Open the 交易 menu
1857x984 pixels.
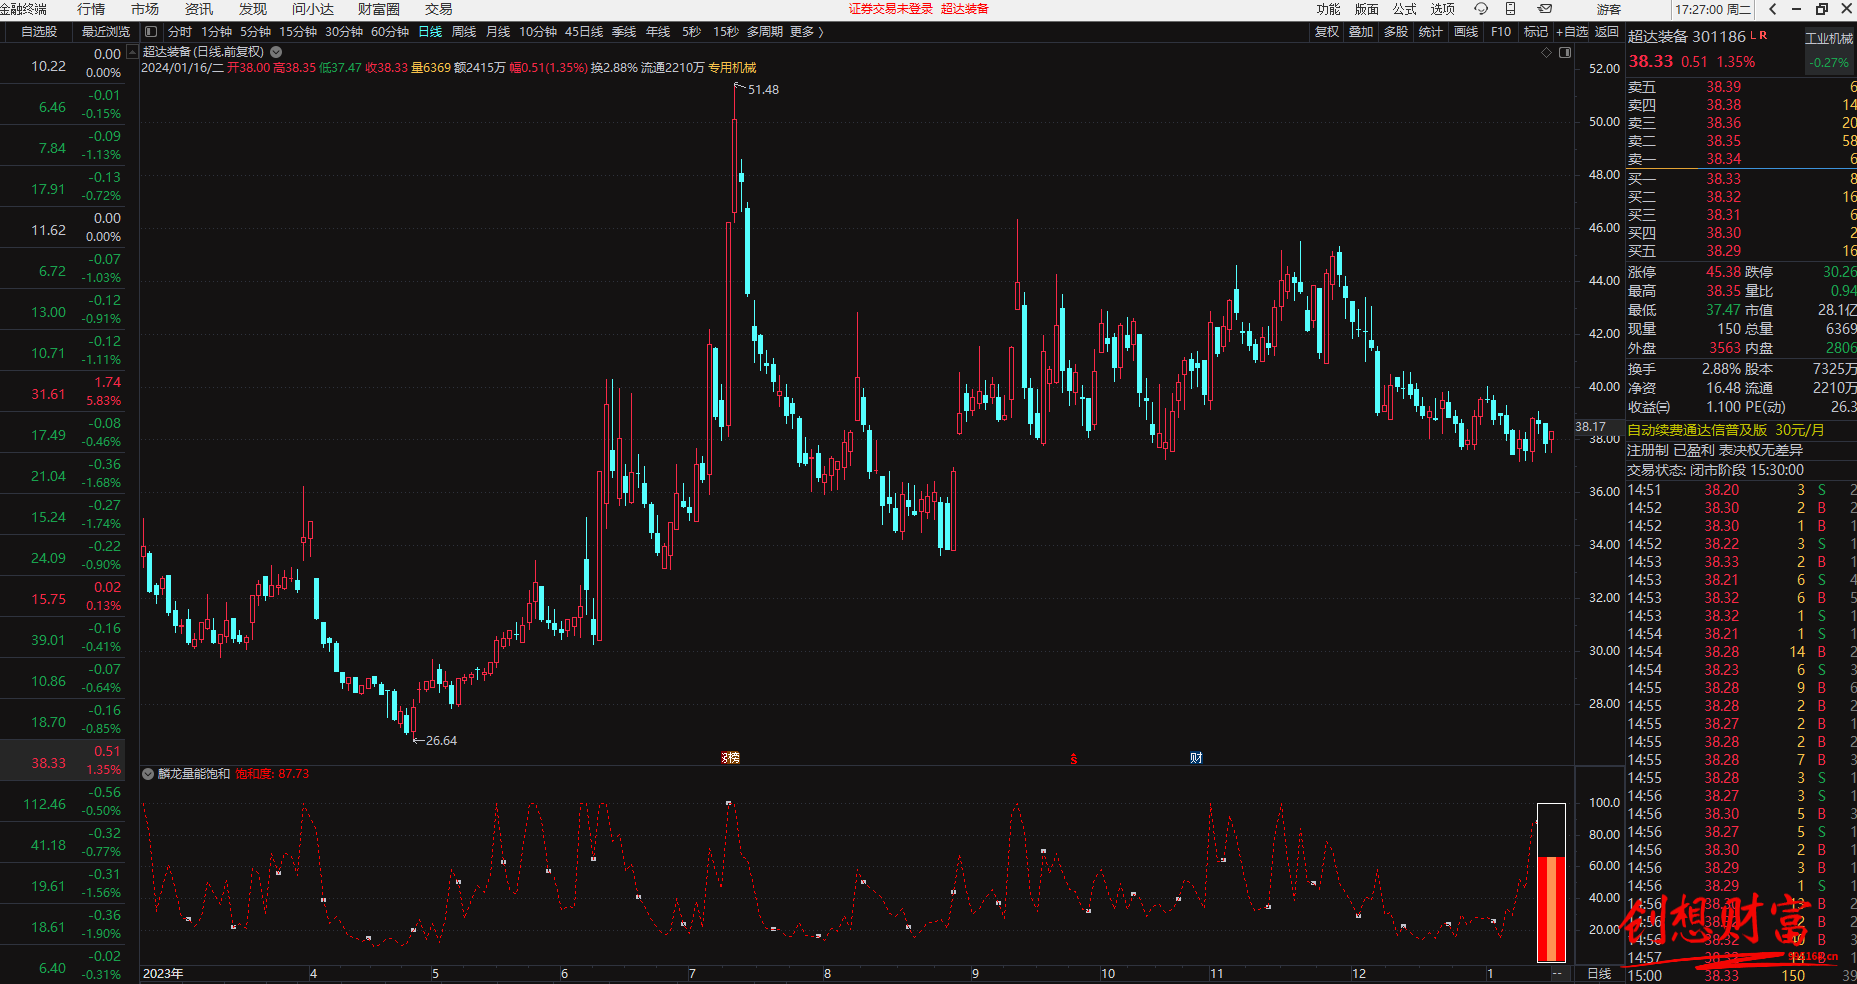click(439, 9)
